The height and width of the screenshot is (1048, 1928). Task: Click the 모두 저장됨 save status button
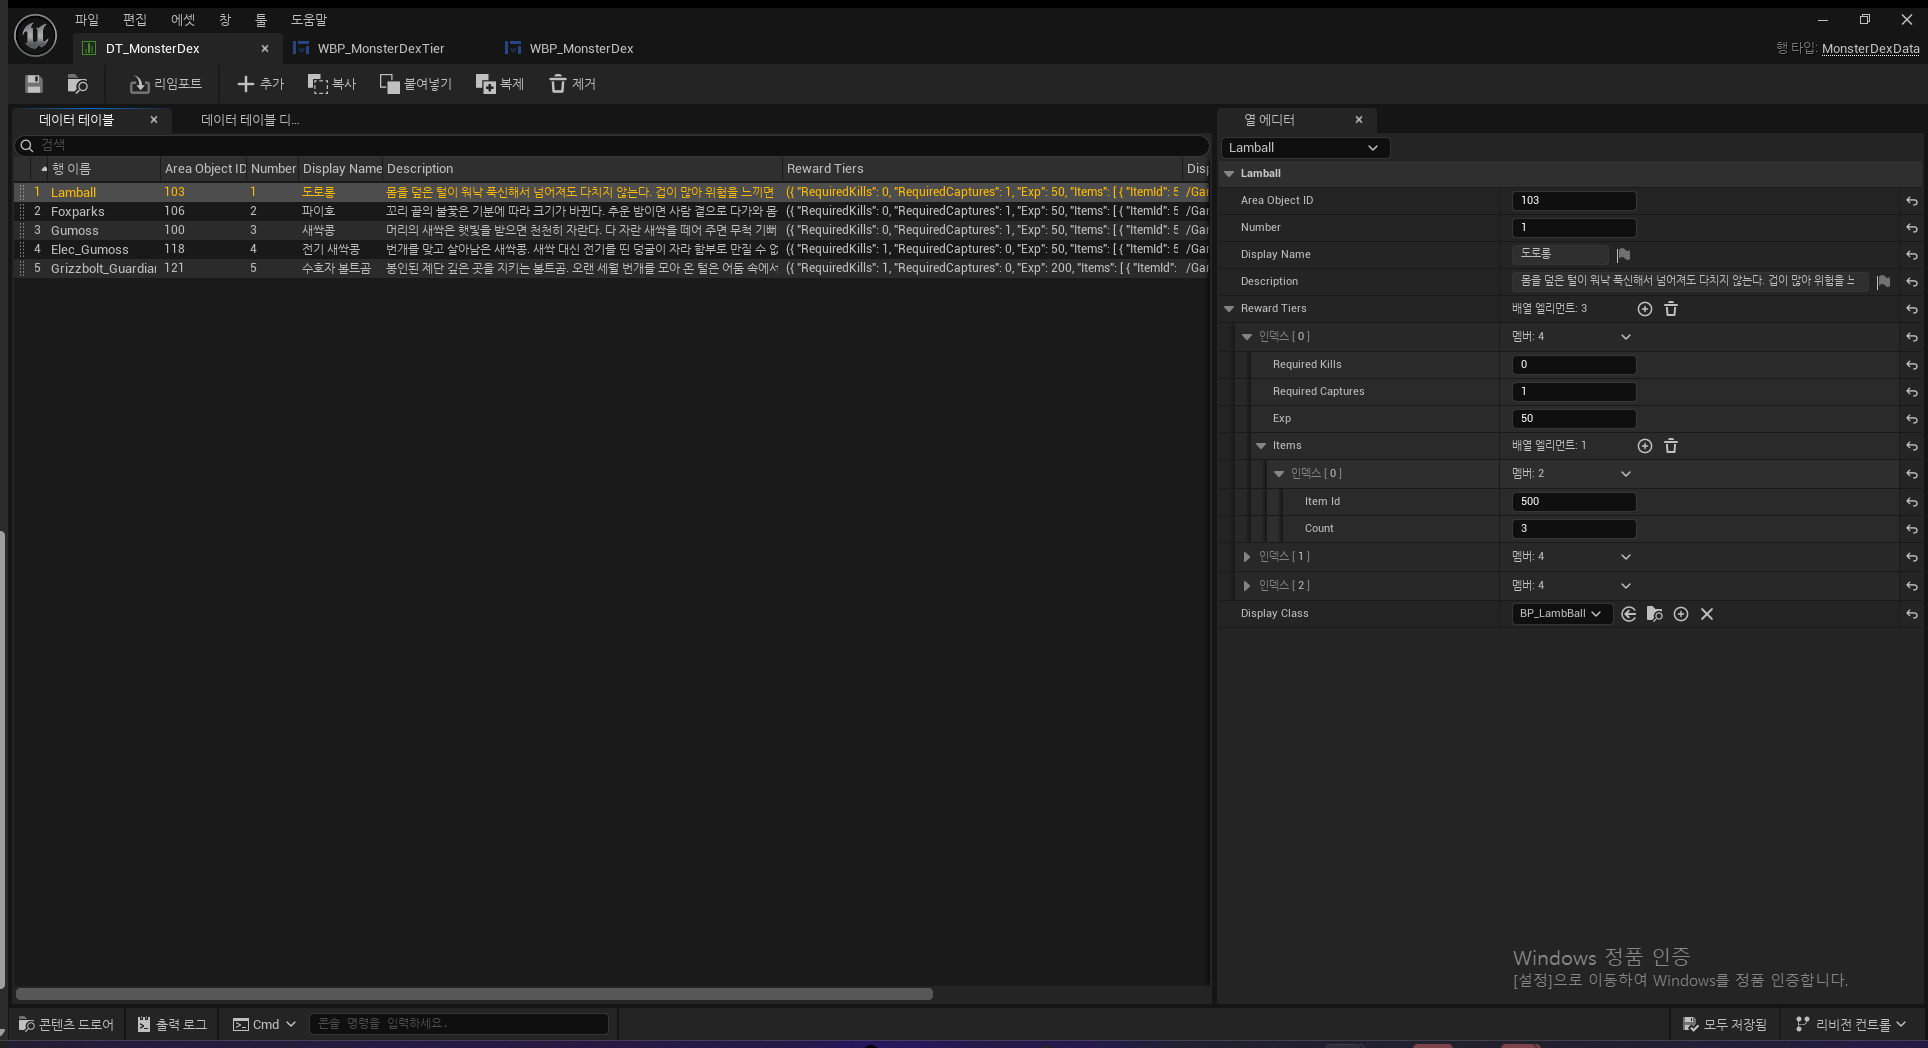click(1725, 1024)
